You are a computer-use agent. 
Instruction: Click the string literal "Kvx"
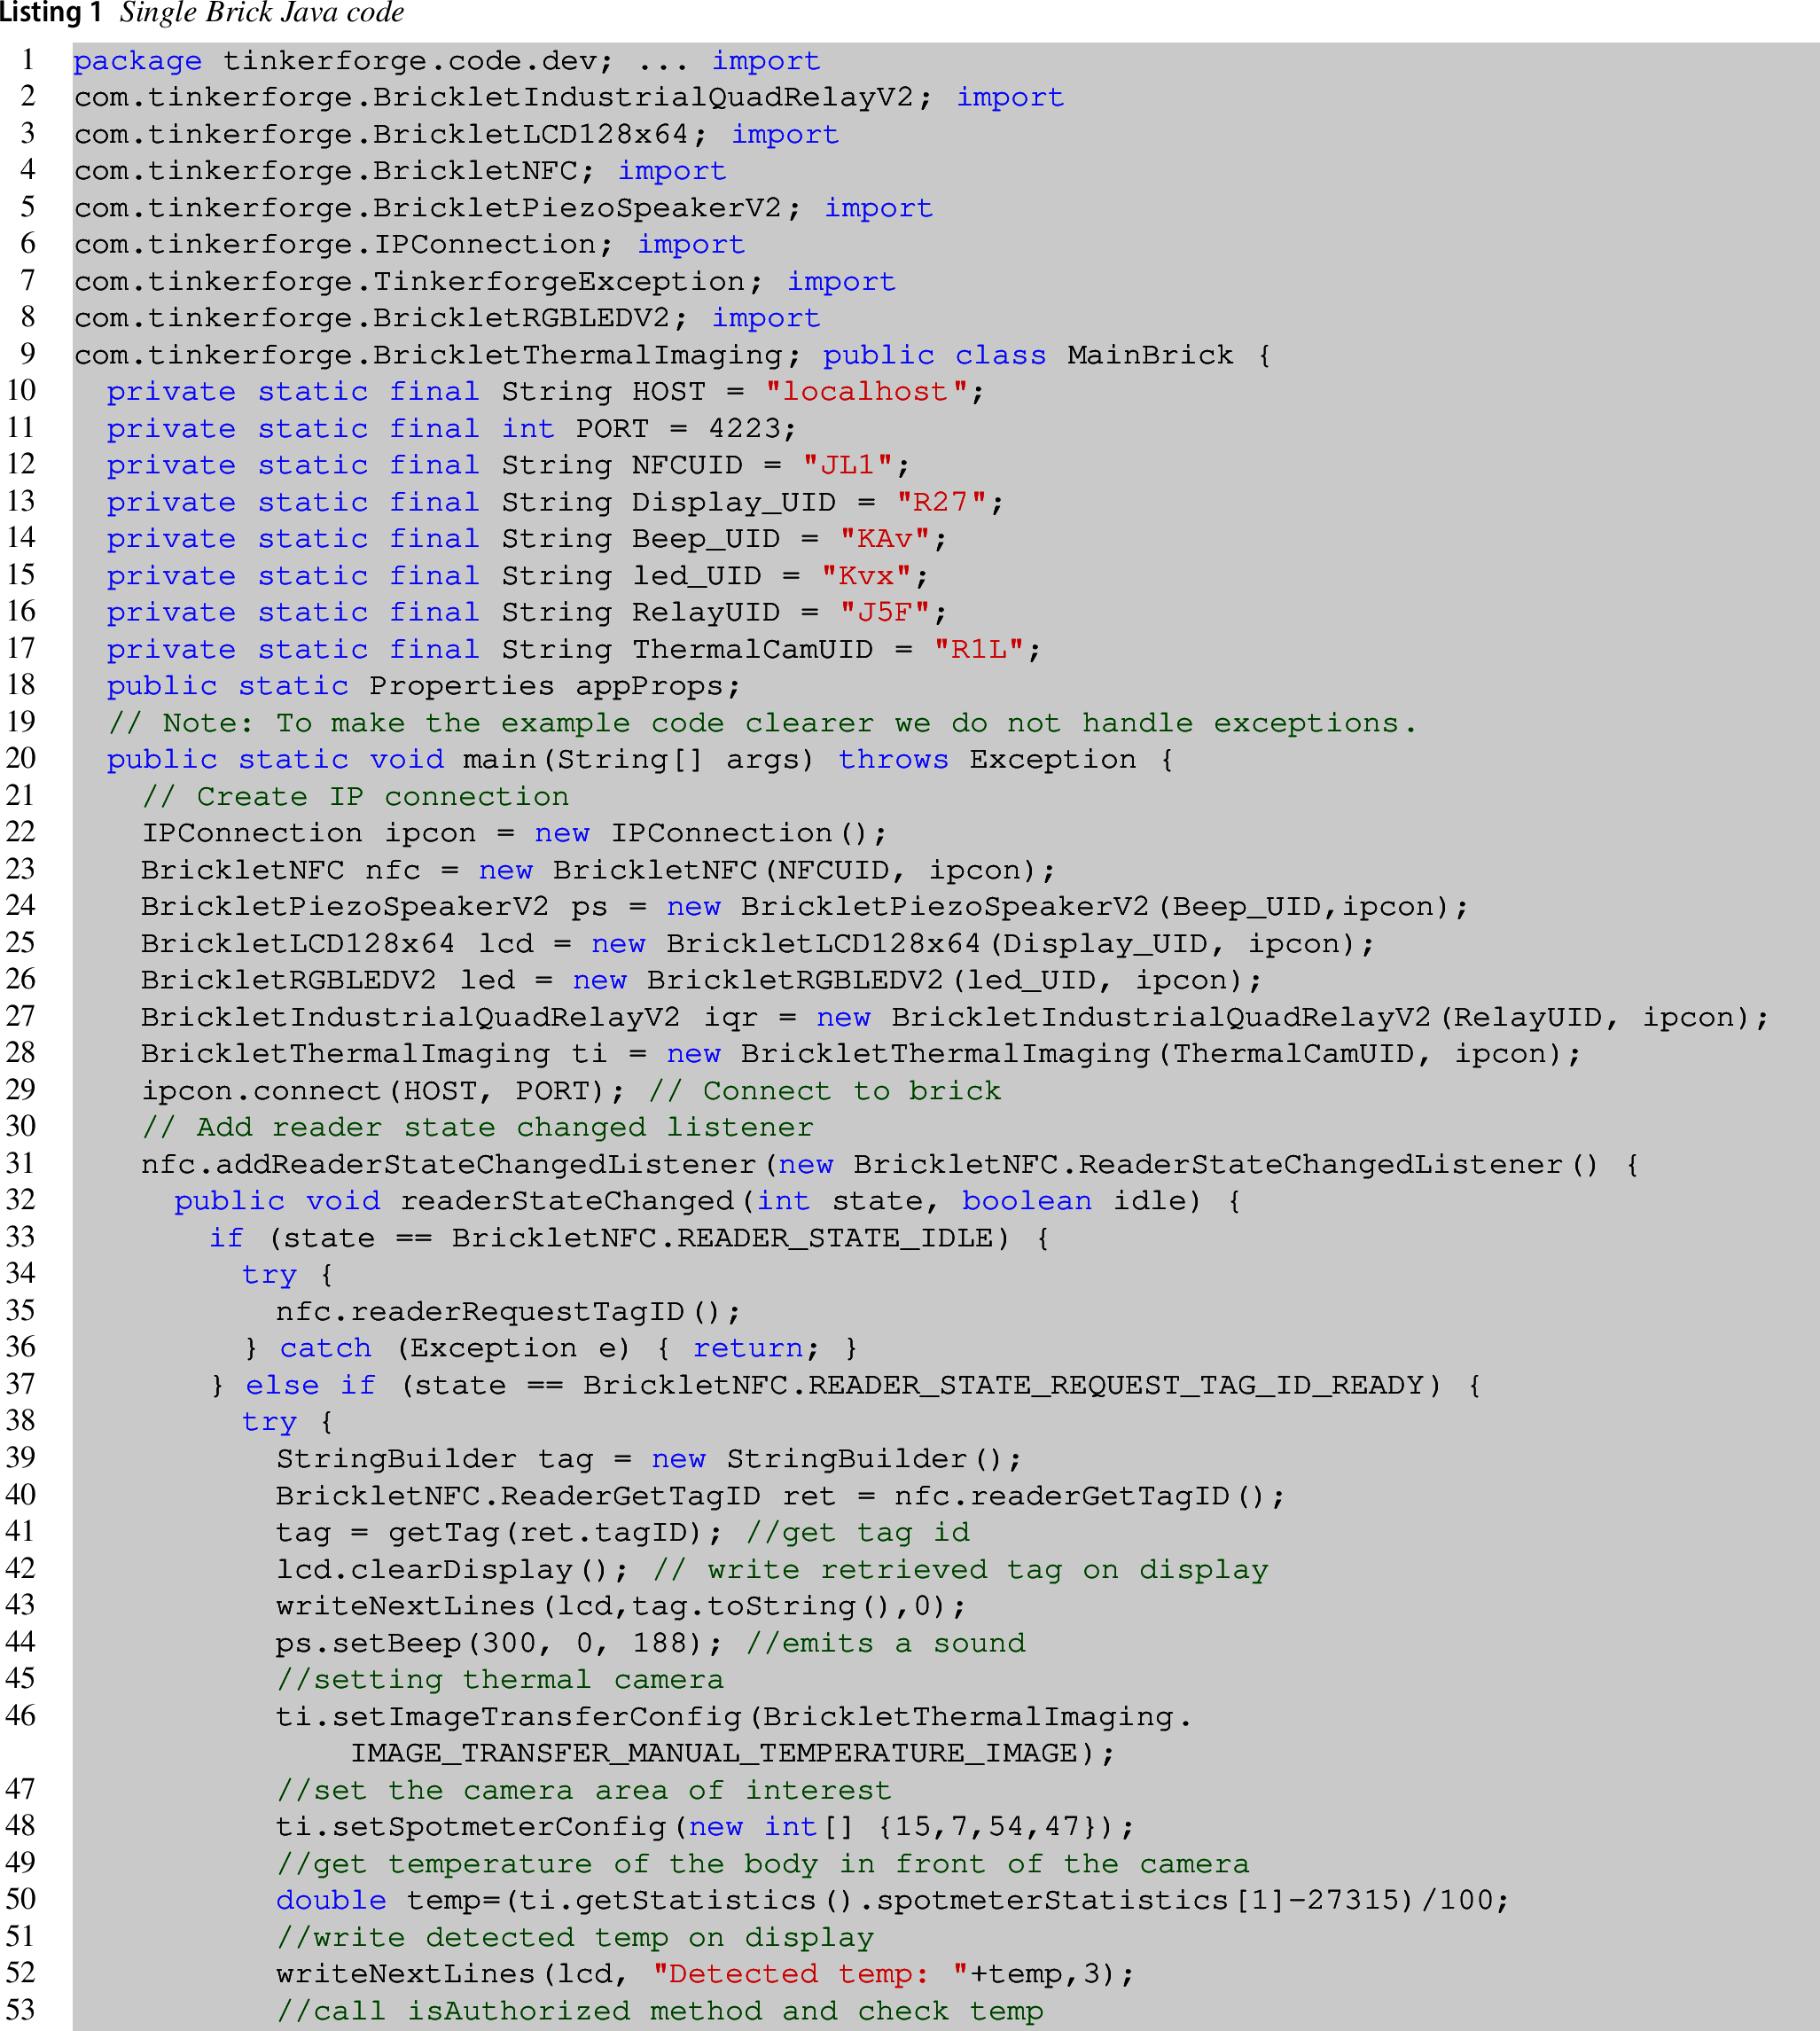[866, 577]
